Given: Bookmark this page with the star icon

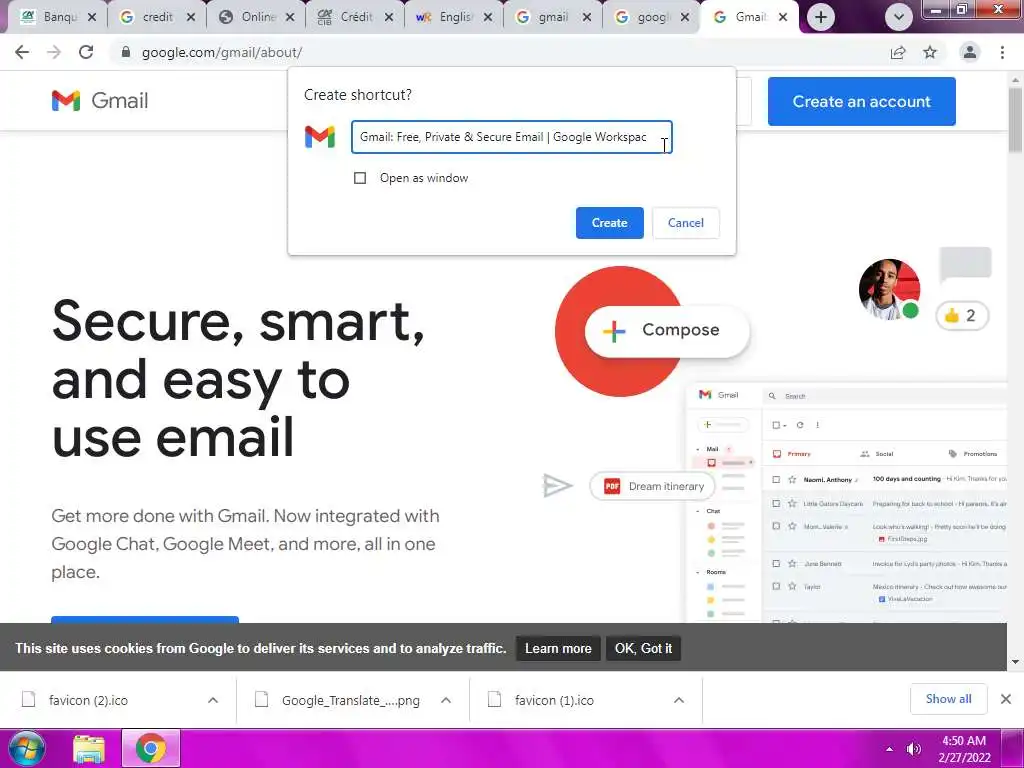Looking at the screenshot, I should tap(930, 52).
